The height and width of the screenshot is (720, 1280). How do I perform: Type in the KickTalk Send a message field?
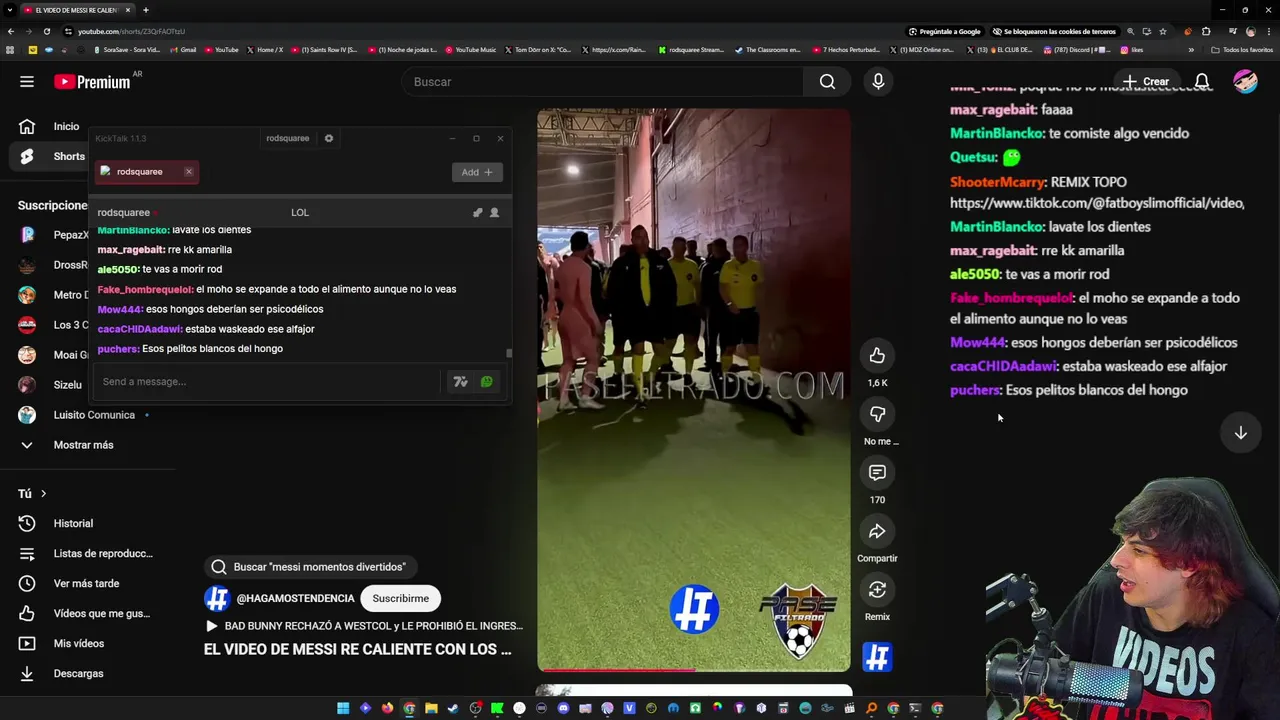click(268, 381)
